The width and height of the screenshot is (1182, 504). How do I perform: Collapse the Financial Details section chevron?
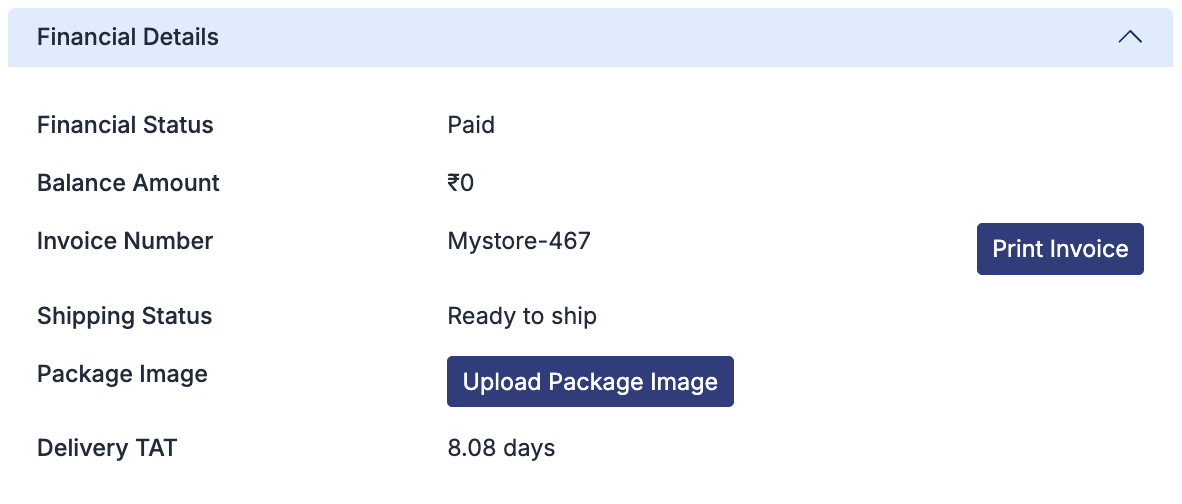tap(1130, 37)
